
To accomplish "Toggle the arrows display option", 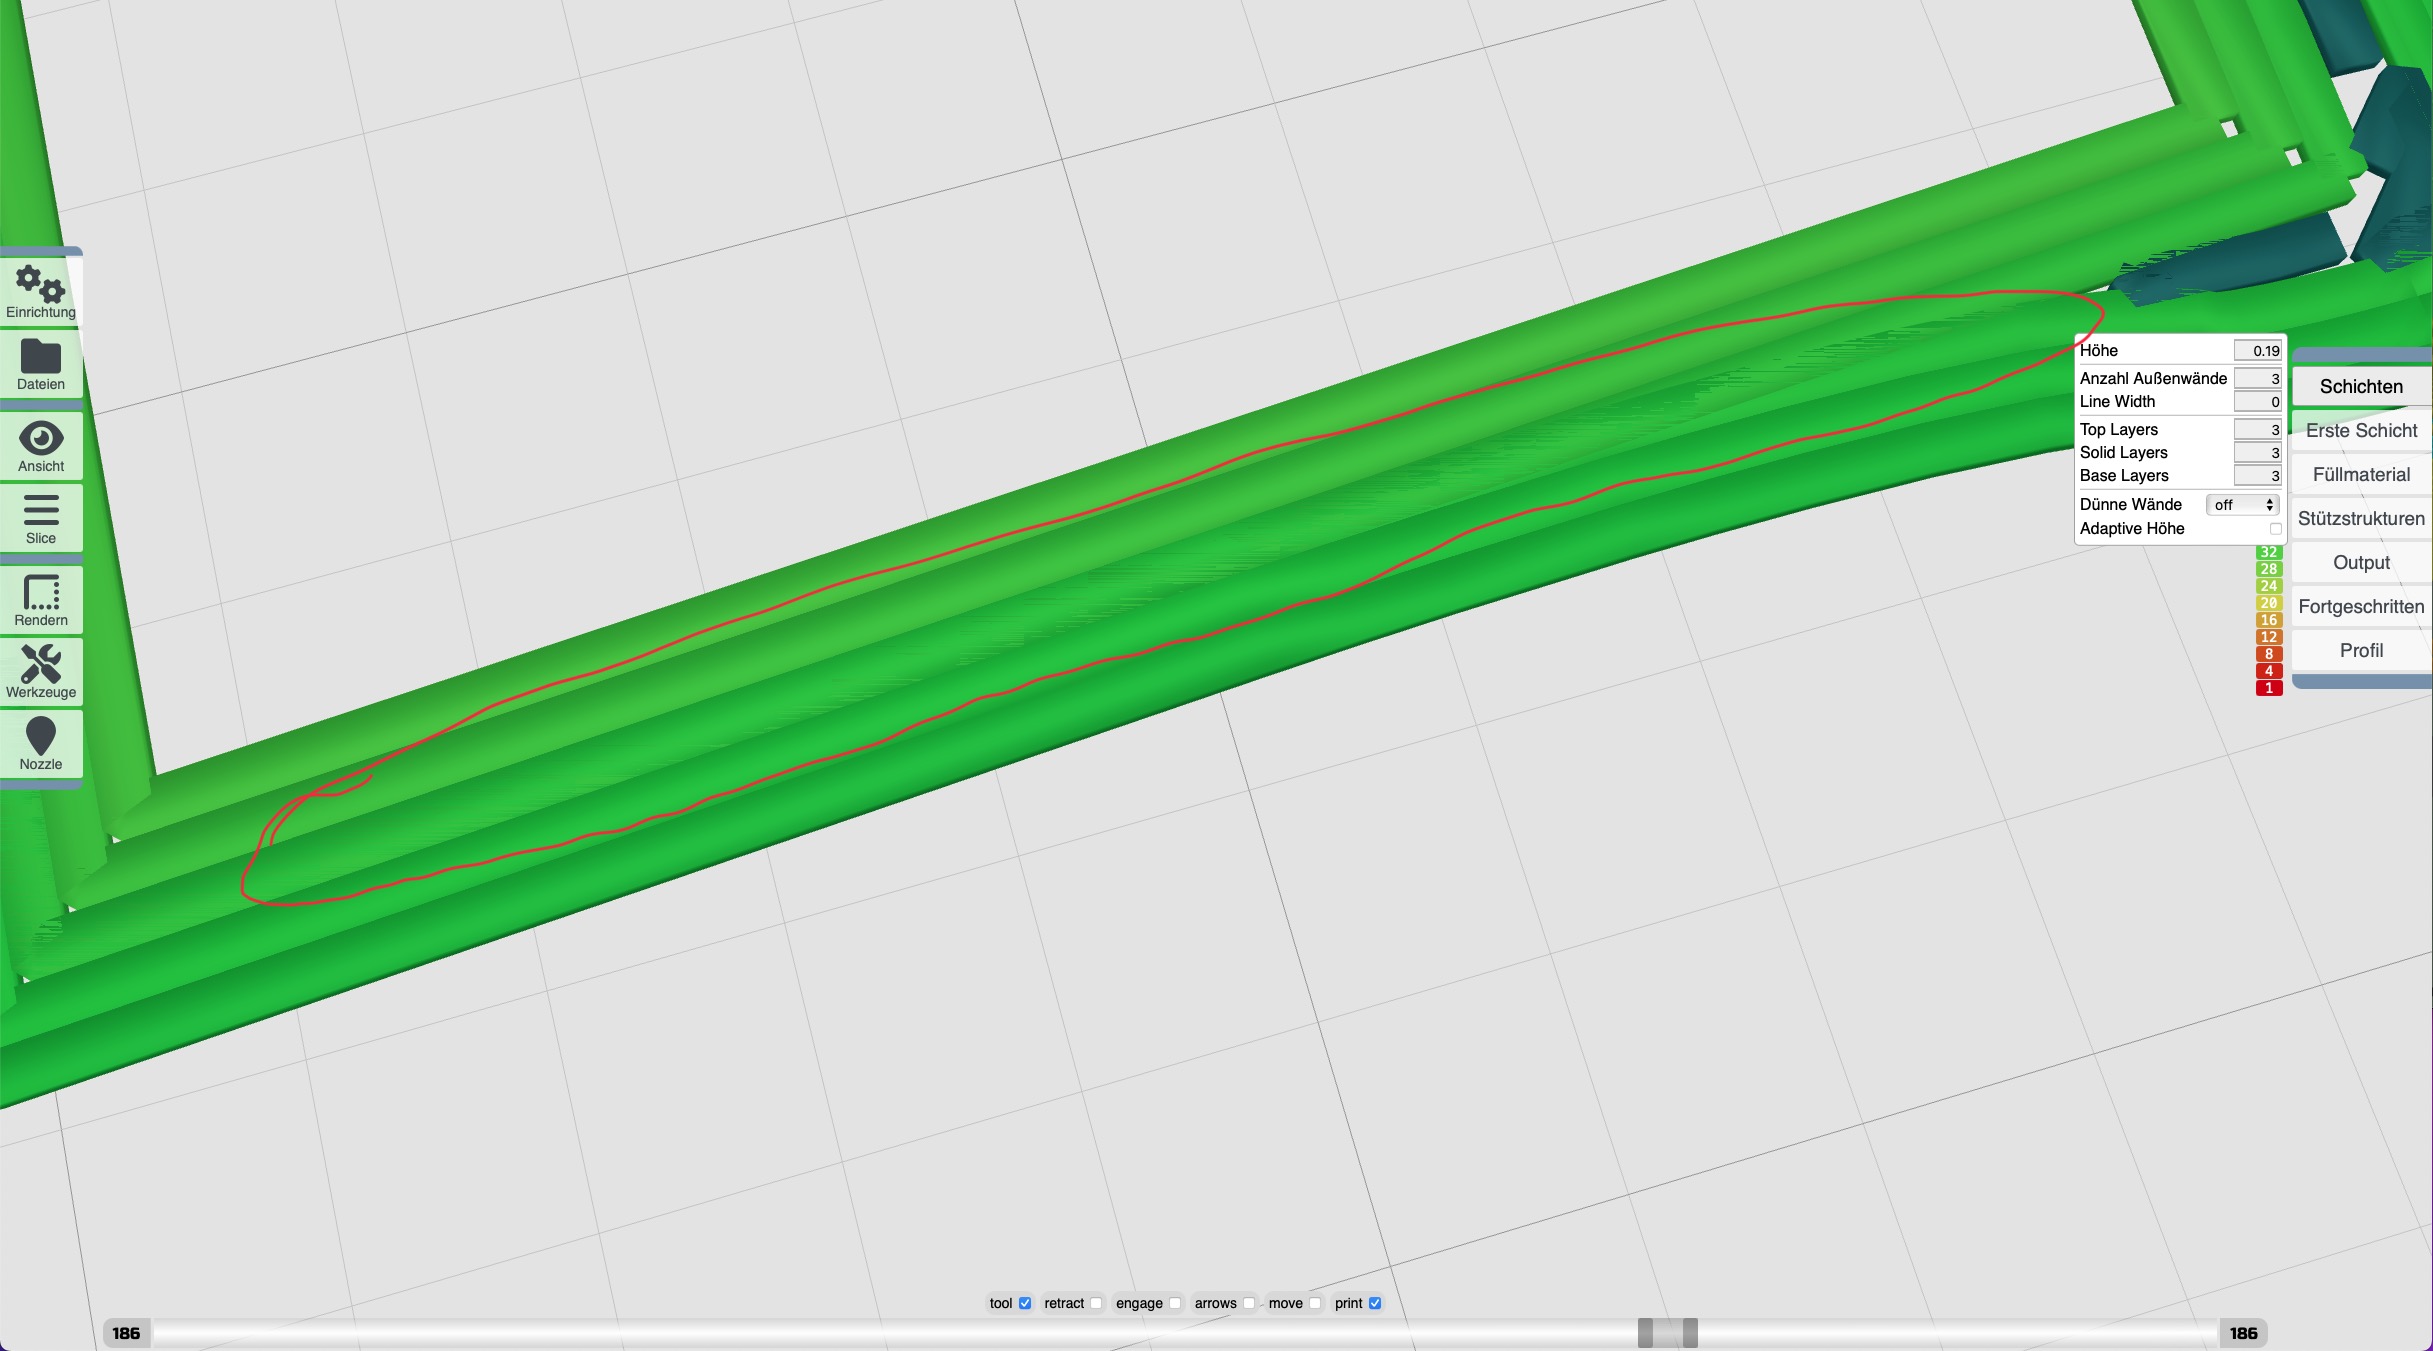I will (1249, 1303).
